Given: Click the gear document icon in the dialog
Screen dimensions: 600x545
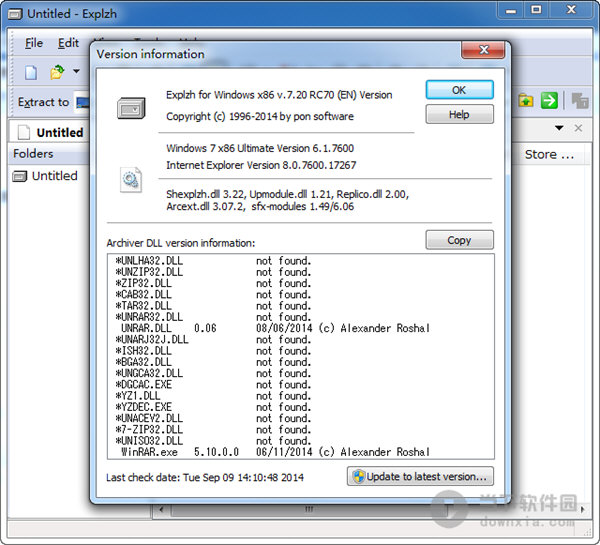Looking at the screenshot, I should click(130, 179).
